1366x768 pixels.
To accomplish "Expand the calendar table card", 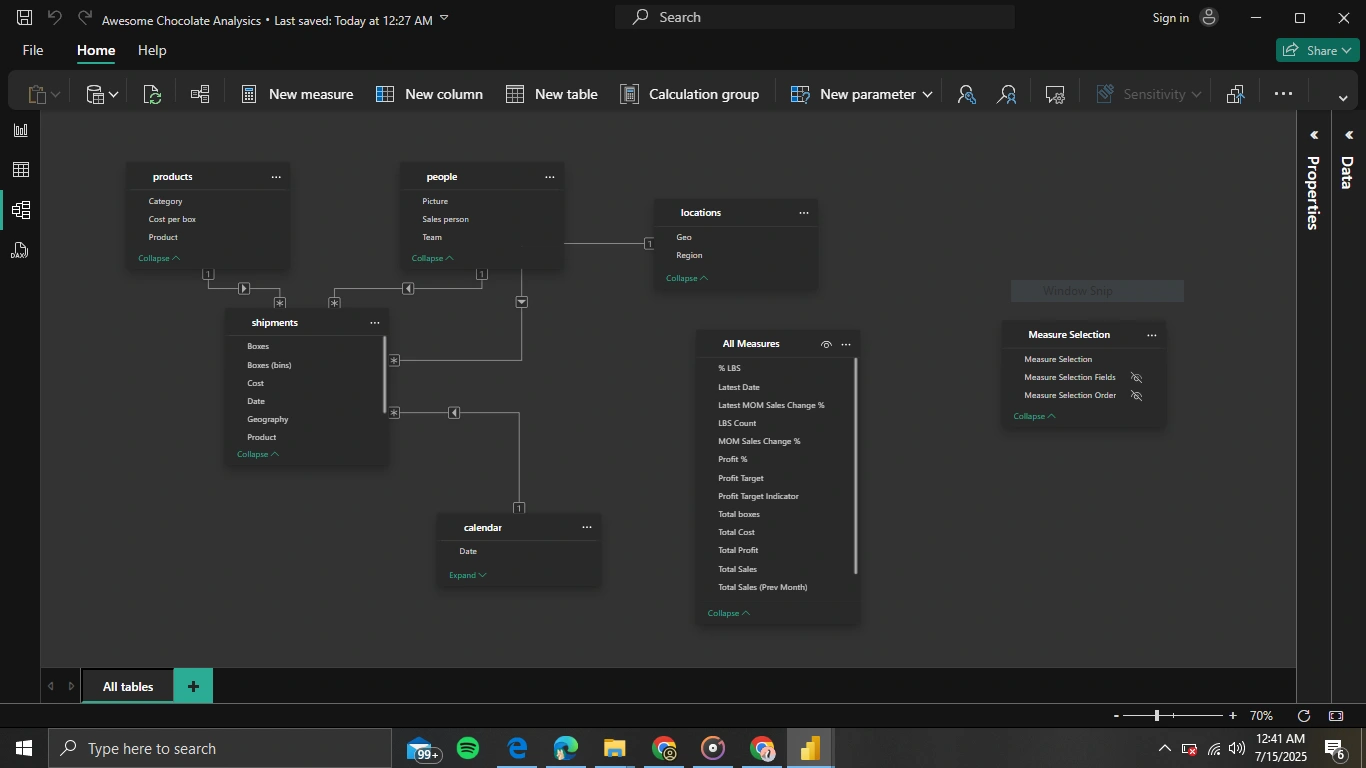I will (467, 575).
